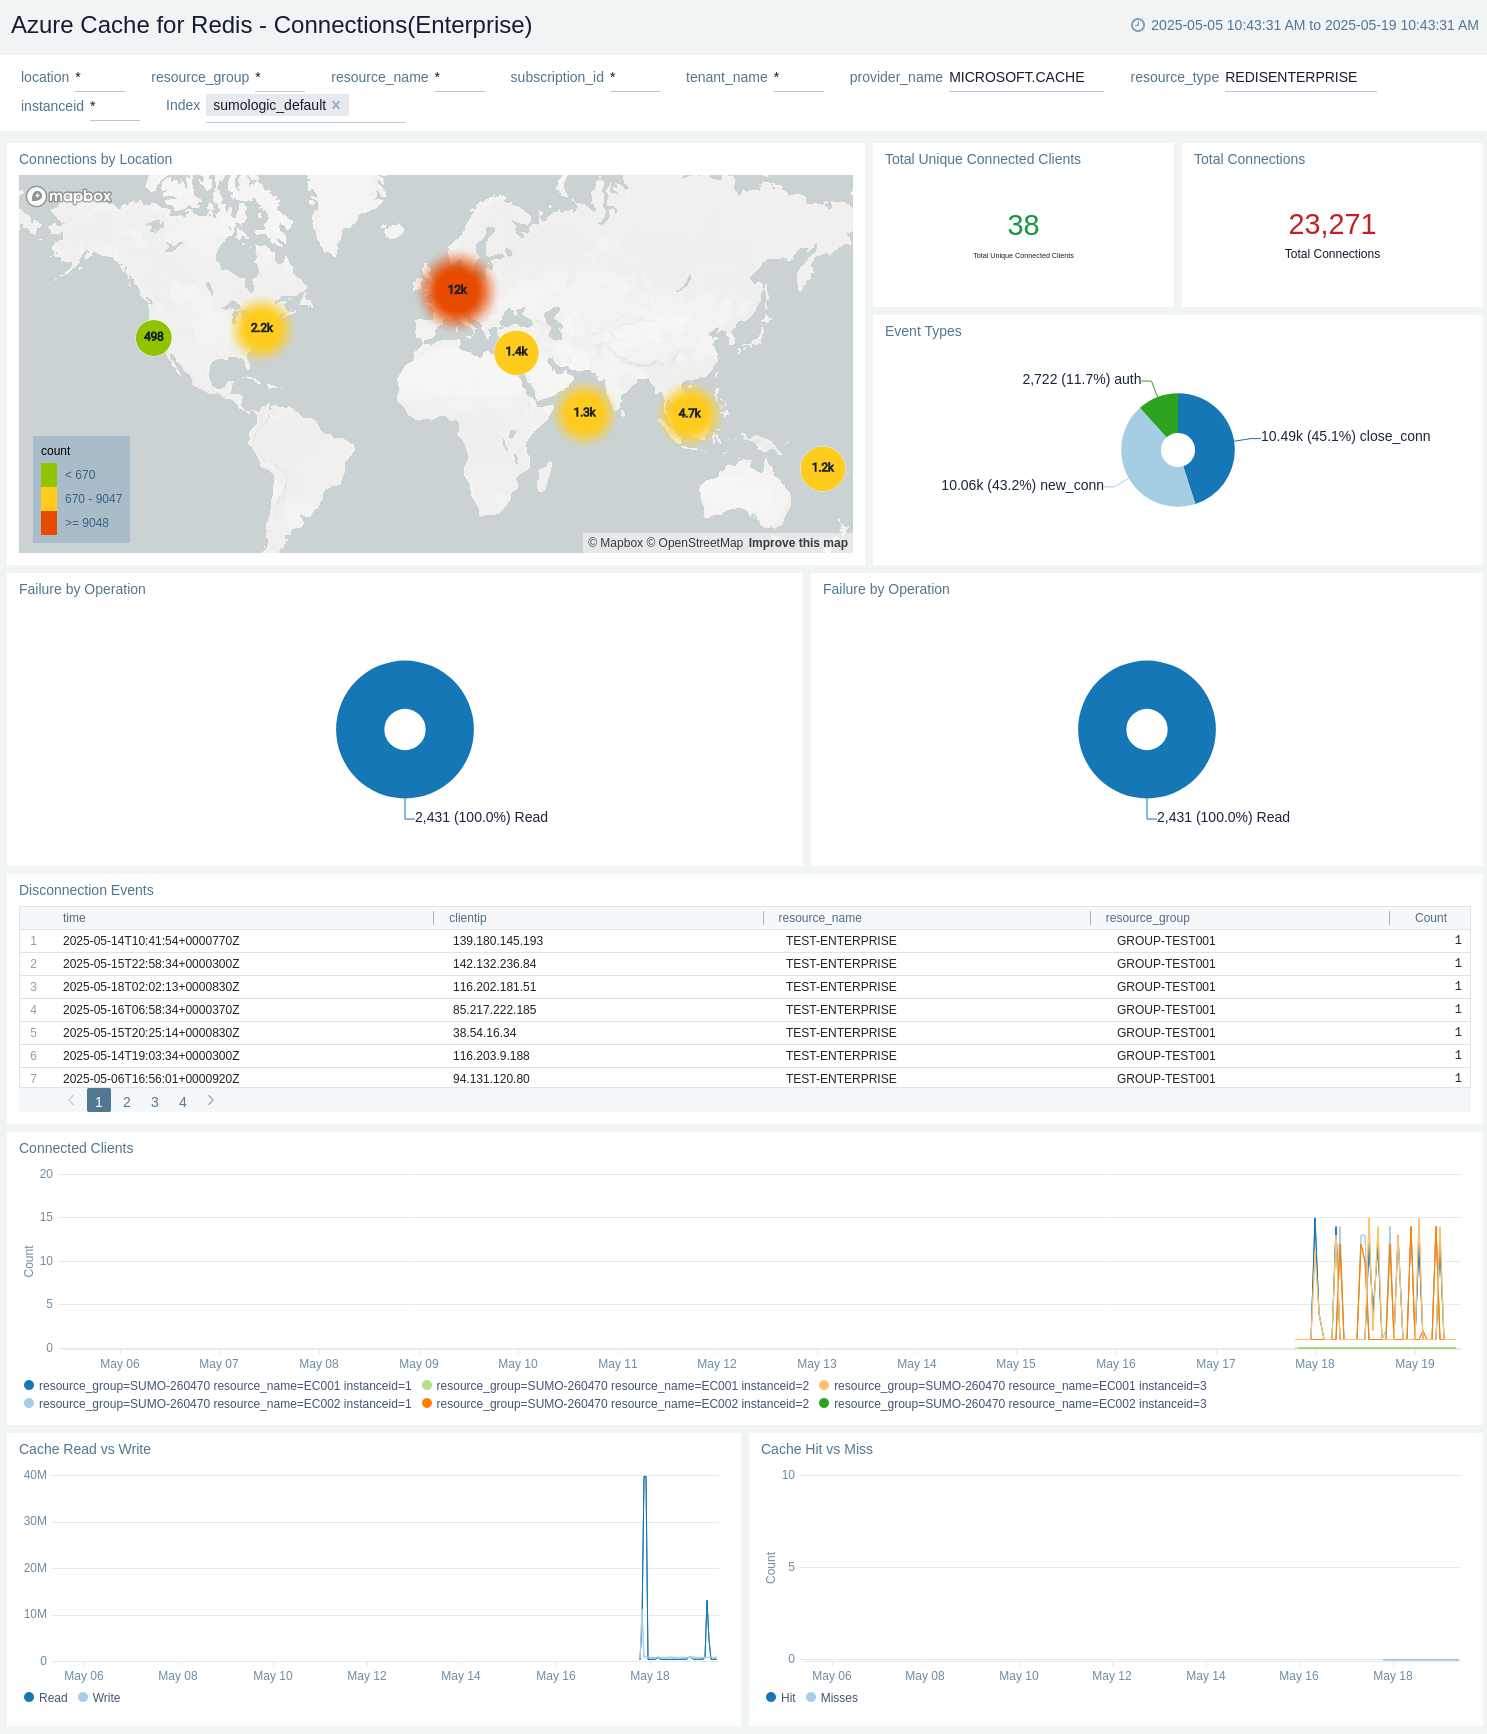
Task: Click the resource_group filter field
Action: coord(280,77)
